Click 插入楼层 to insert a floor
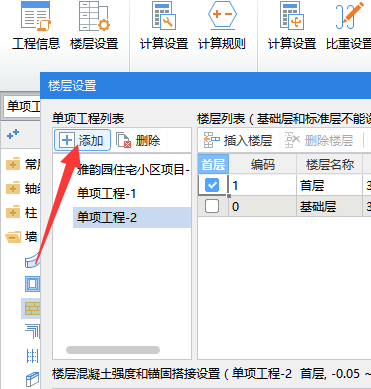 [238, 140]
